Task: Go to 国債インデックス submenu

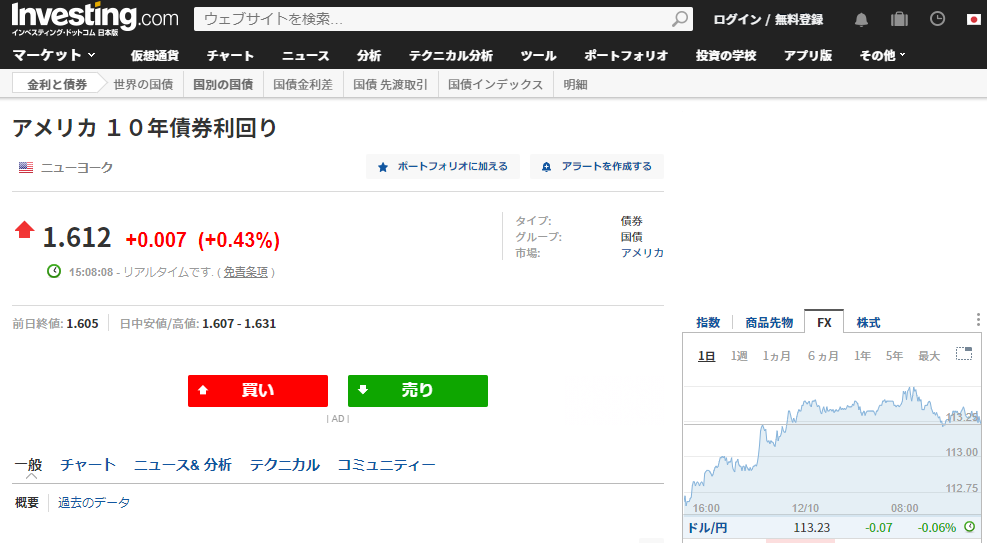Action: [x=495, y=84]
